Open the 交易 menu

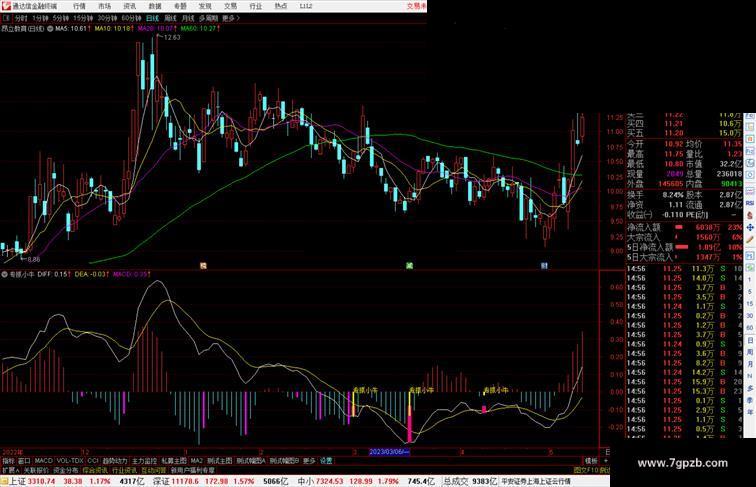(230, 6)
